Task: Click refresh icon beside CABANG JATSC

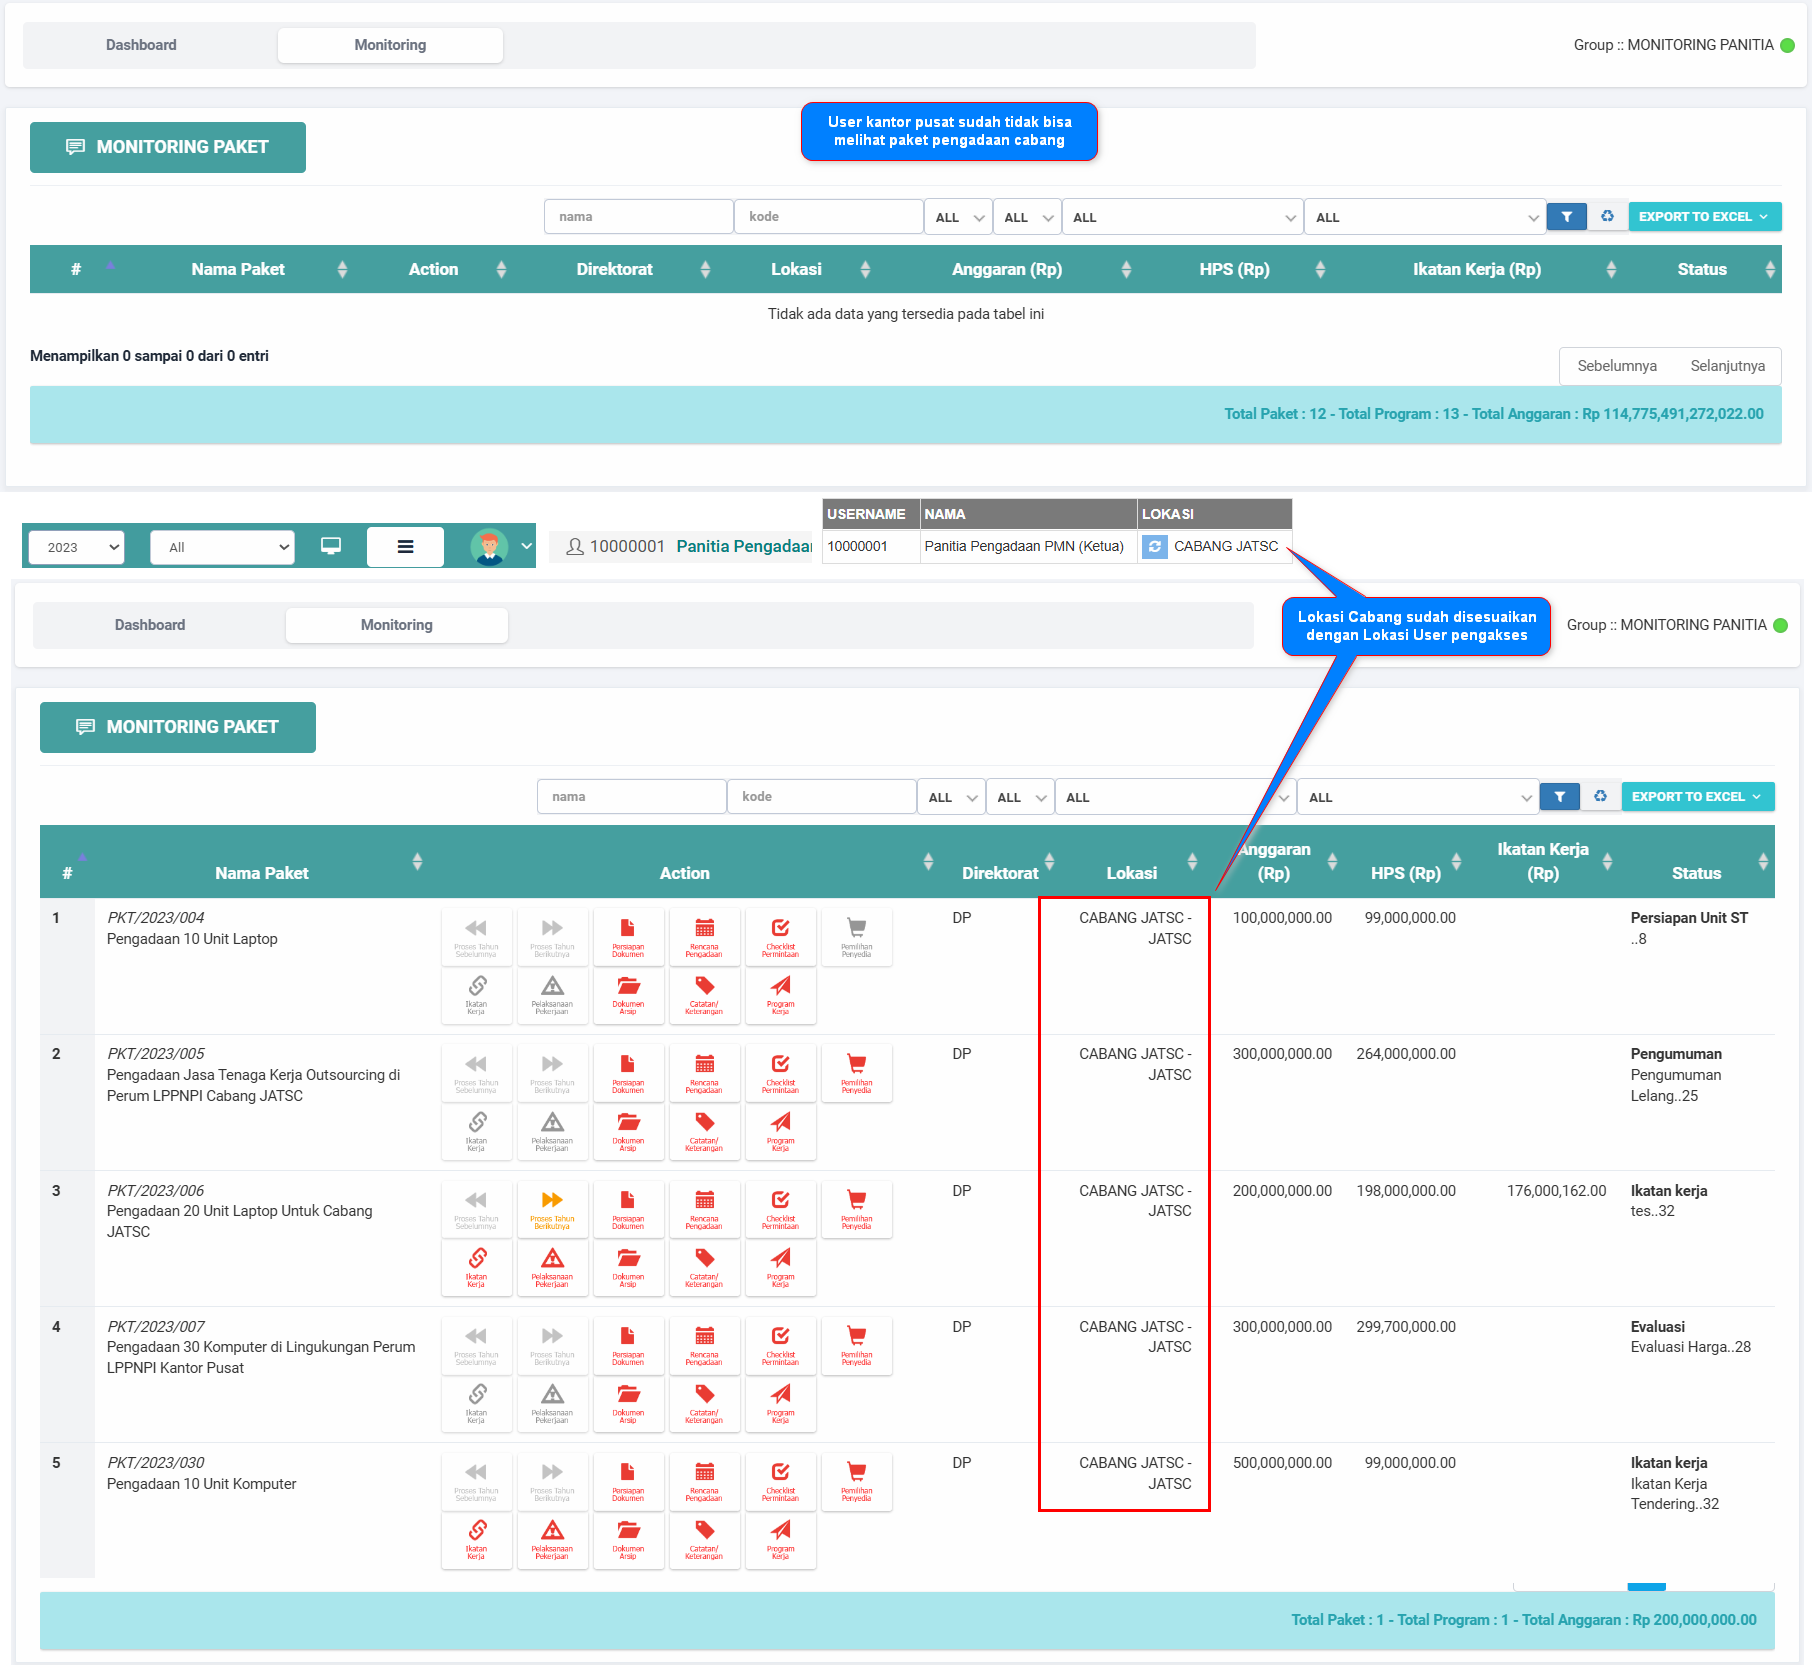Action: (x=1155, y=547)
